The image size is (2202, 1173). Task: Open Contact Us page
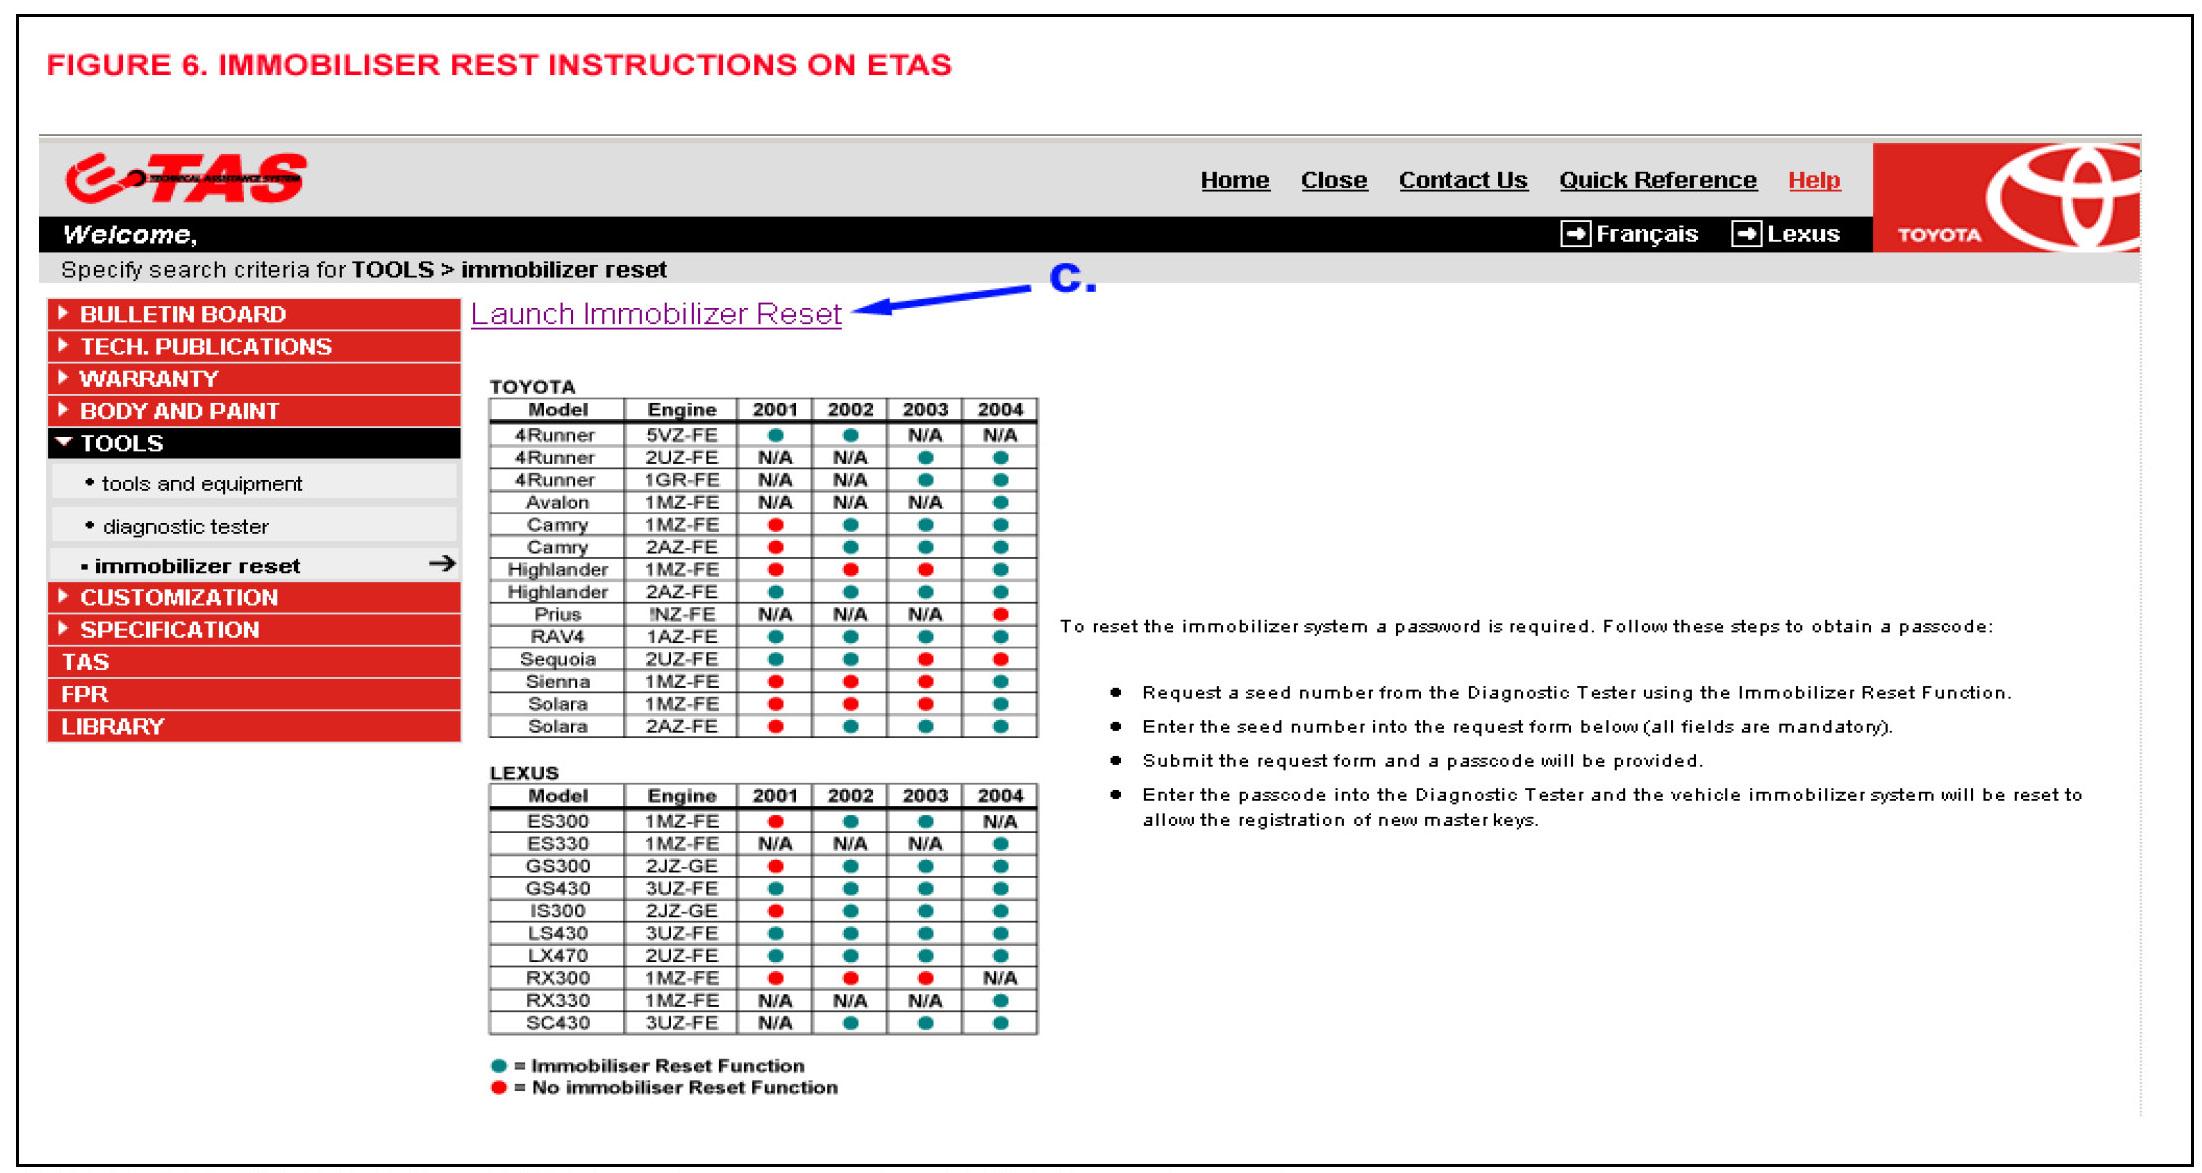click(x=1462, y=180)
